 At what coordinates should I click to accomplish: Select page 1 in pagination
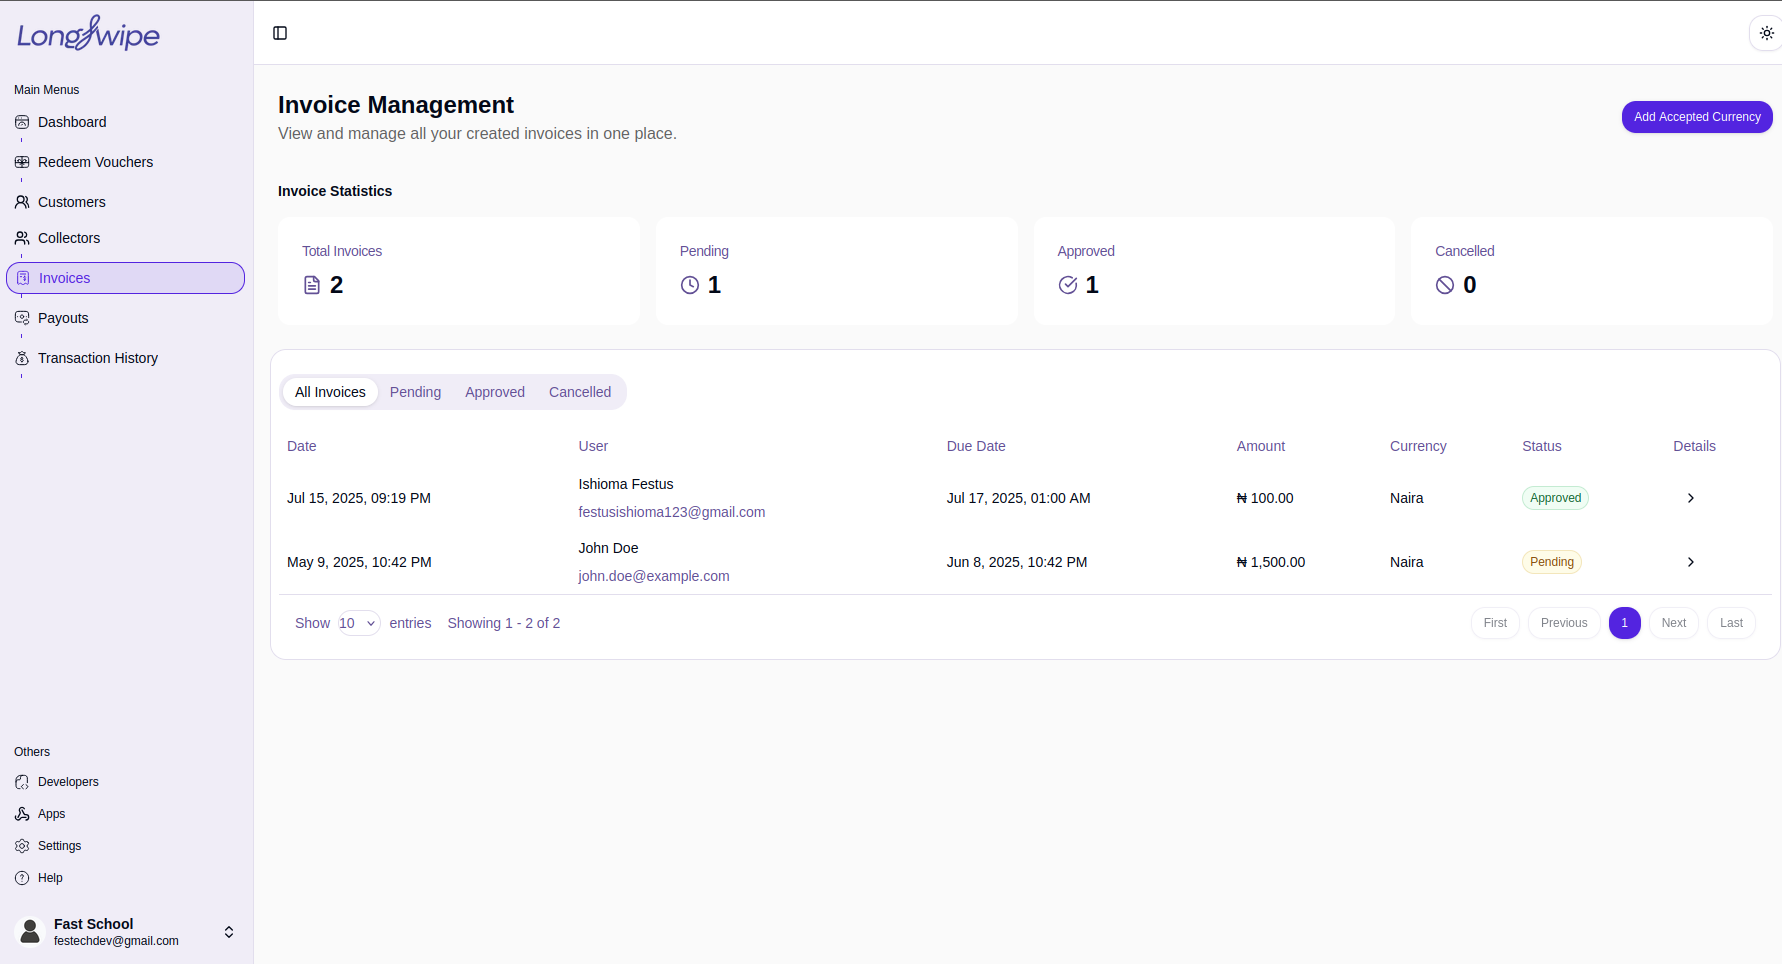point(1625,623)
